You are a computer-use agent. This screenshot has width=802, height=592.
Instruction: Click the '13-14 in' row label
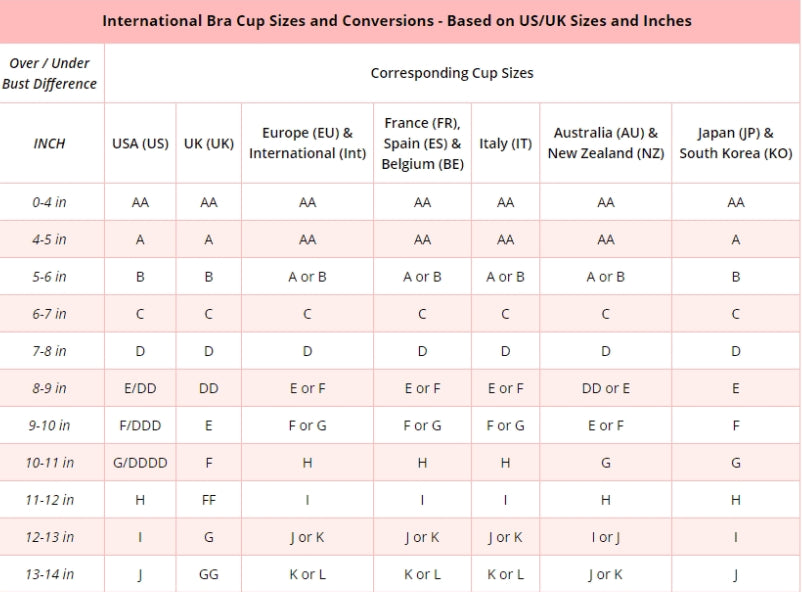tap(50, 574)
